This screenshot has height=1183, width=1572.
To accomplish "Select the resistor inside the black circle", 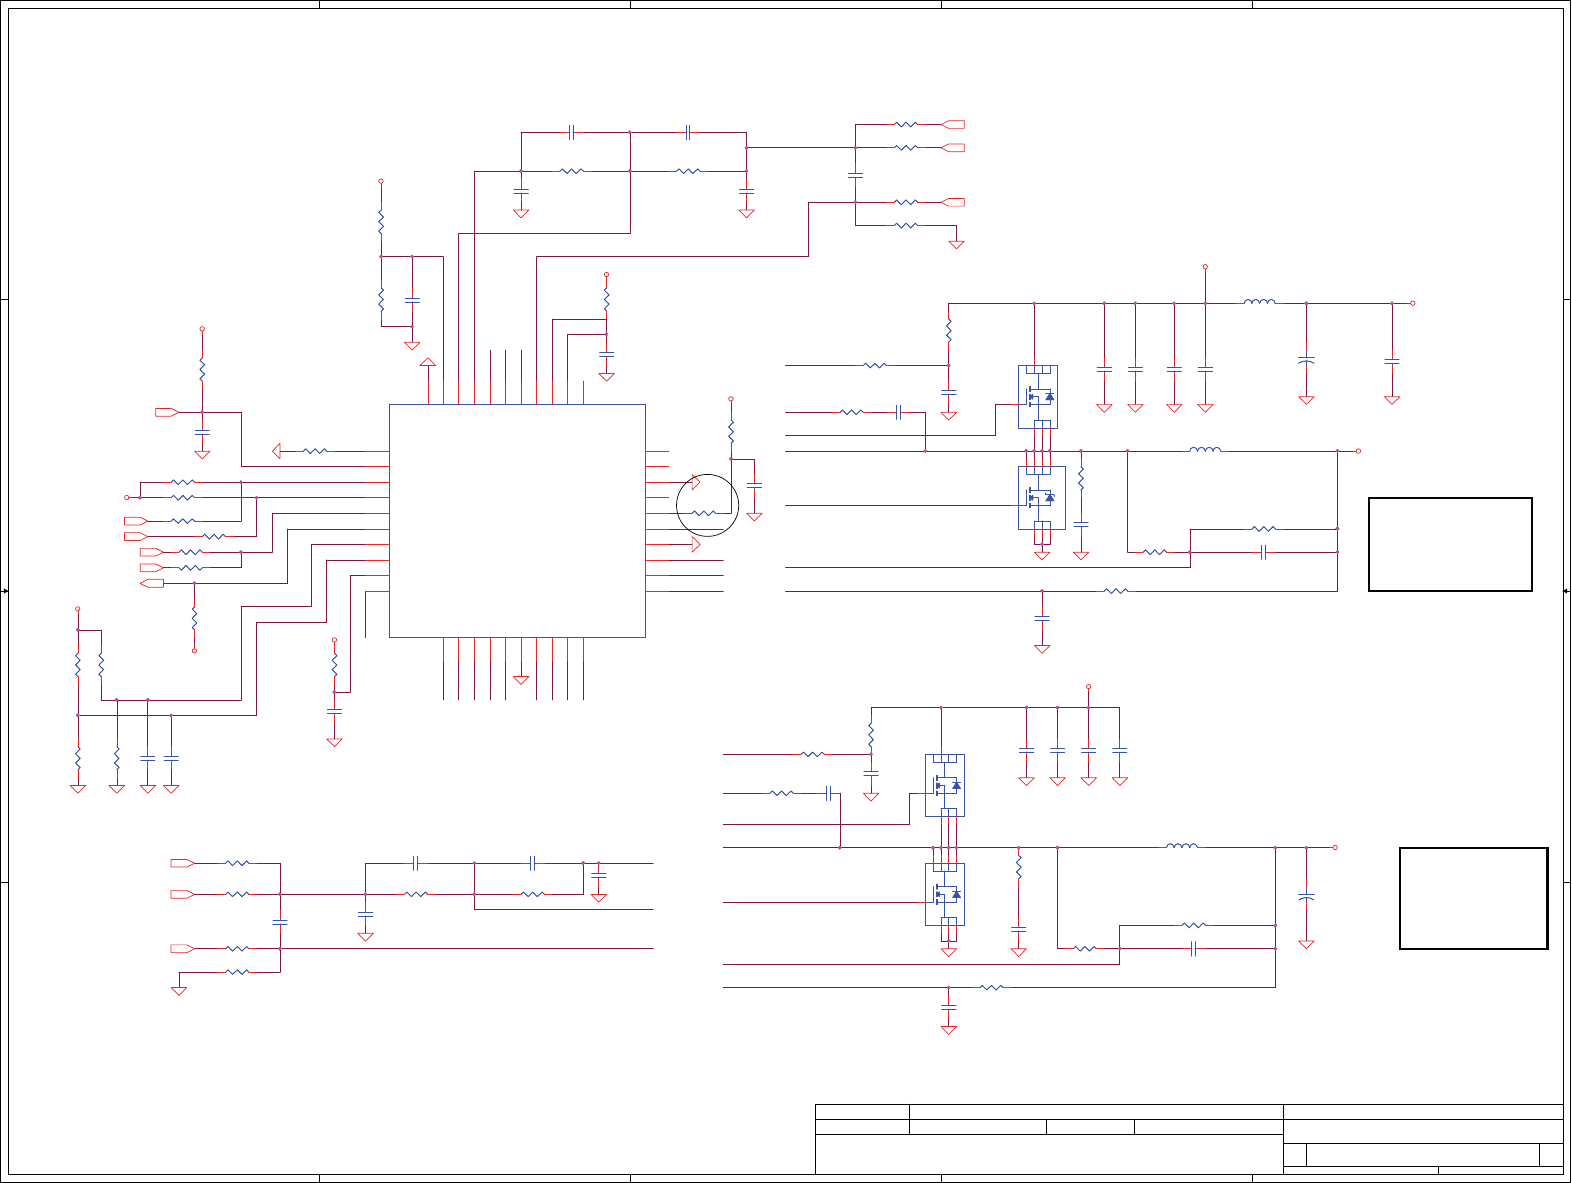I will [704, 513].
